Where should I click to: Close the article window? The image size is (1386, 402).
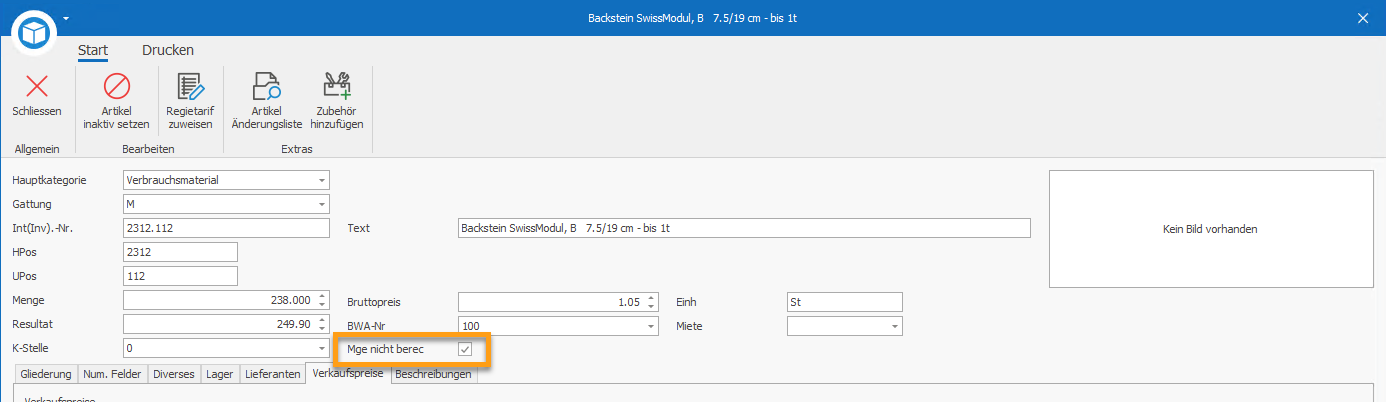pos(1363,18)
